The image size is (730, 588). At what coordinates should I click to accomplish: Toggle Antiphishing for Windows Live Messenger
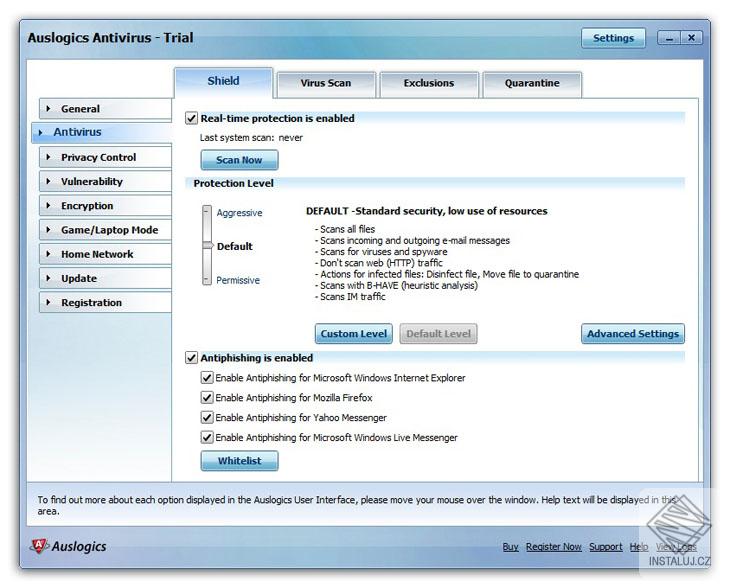[x=207, y=438]
